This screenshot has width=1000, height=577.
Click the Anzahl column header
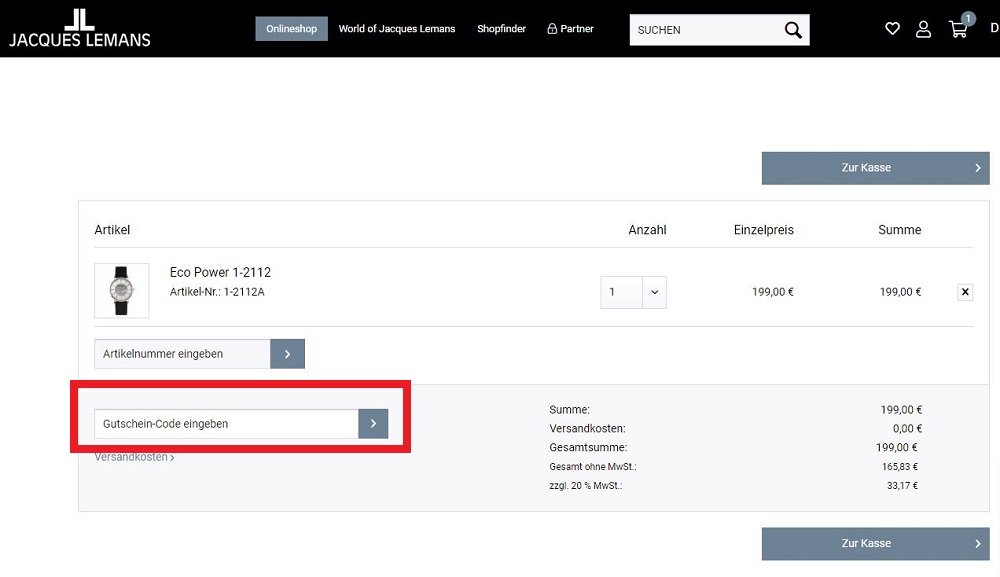point(647,230)
